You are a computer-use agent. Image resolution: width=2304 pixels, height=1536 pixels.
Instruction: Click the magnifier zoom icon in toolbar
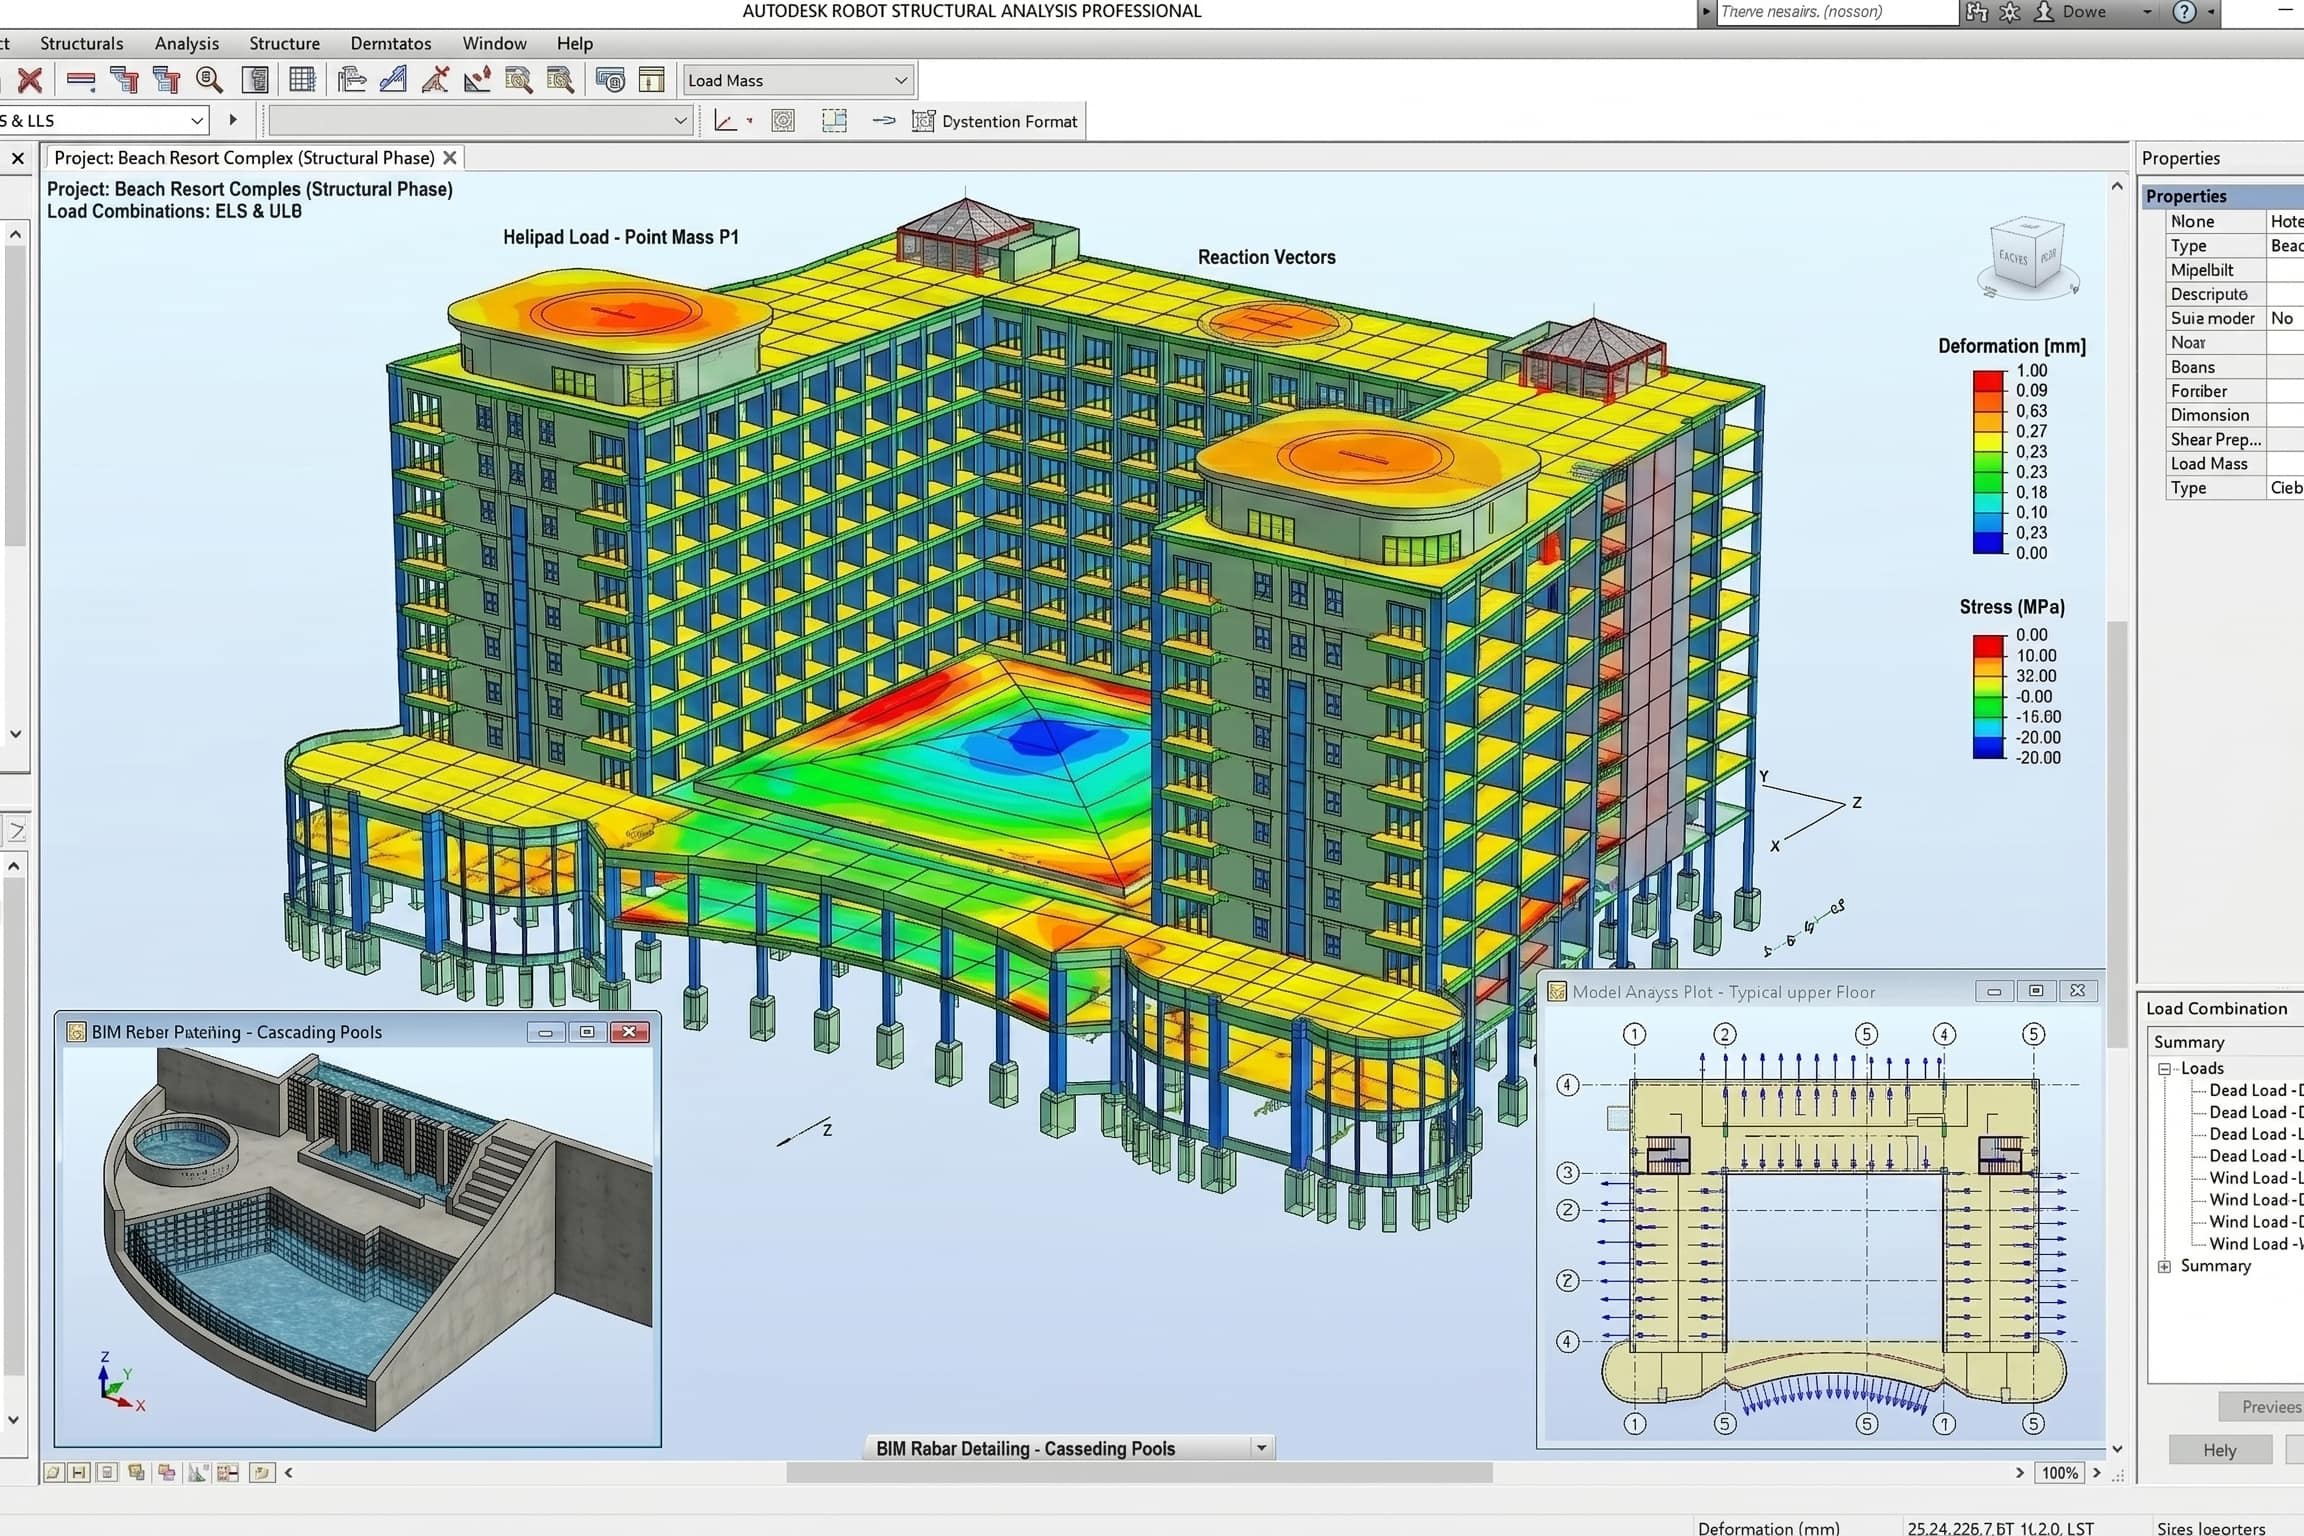pos(209,80)
